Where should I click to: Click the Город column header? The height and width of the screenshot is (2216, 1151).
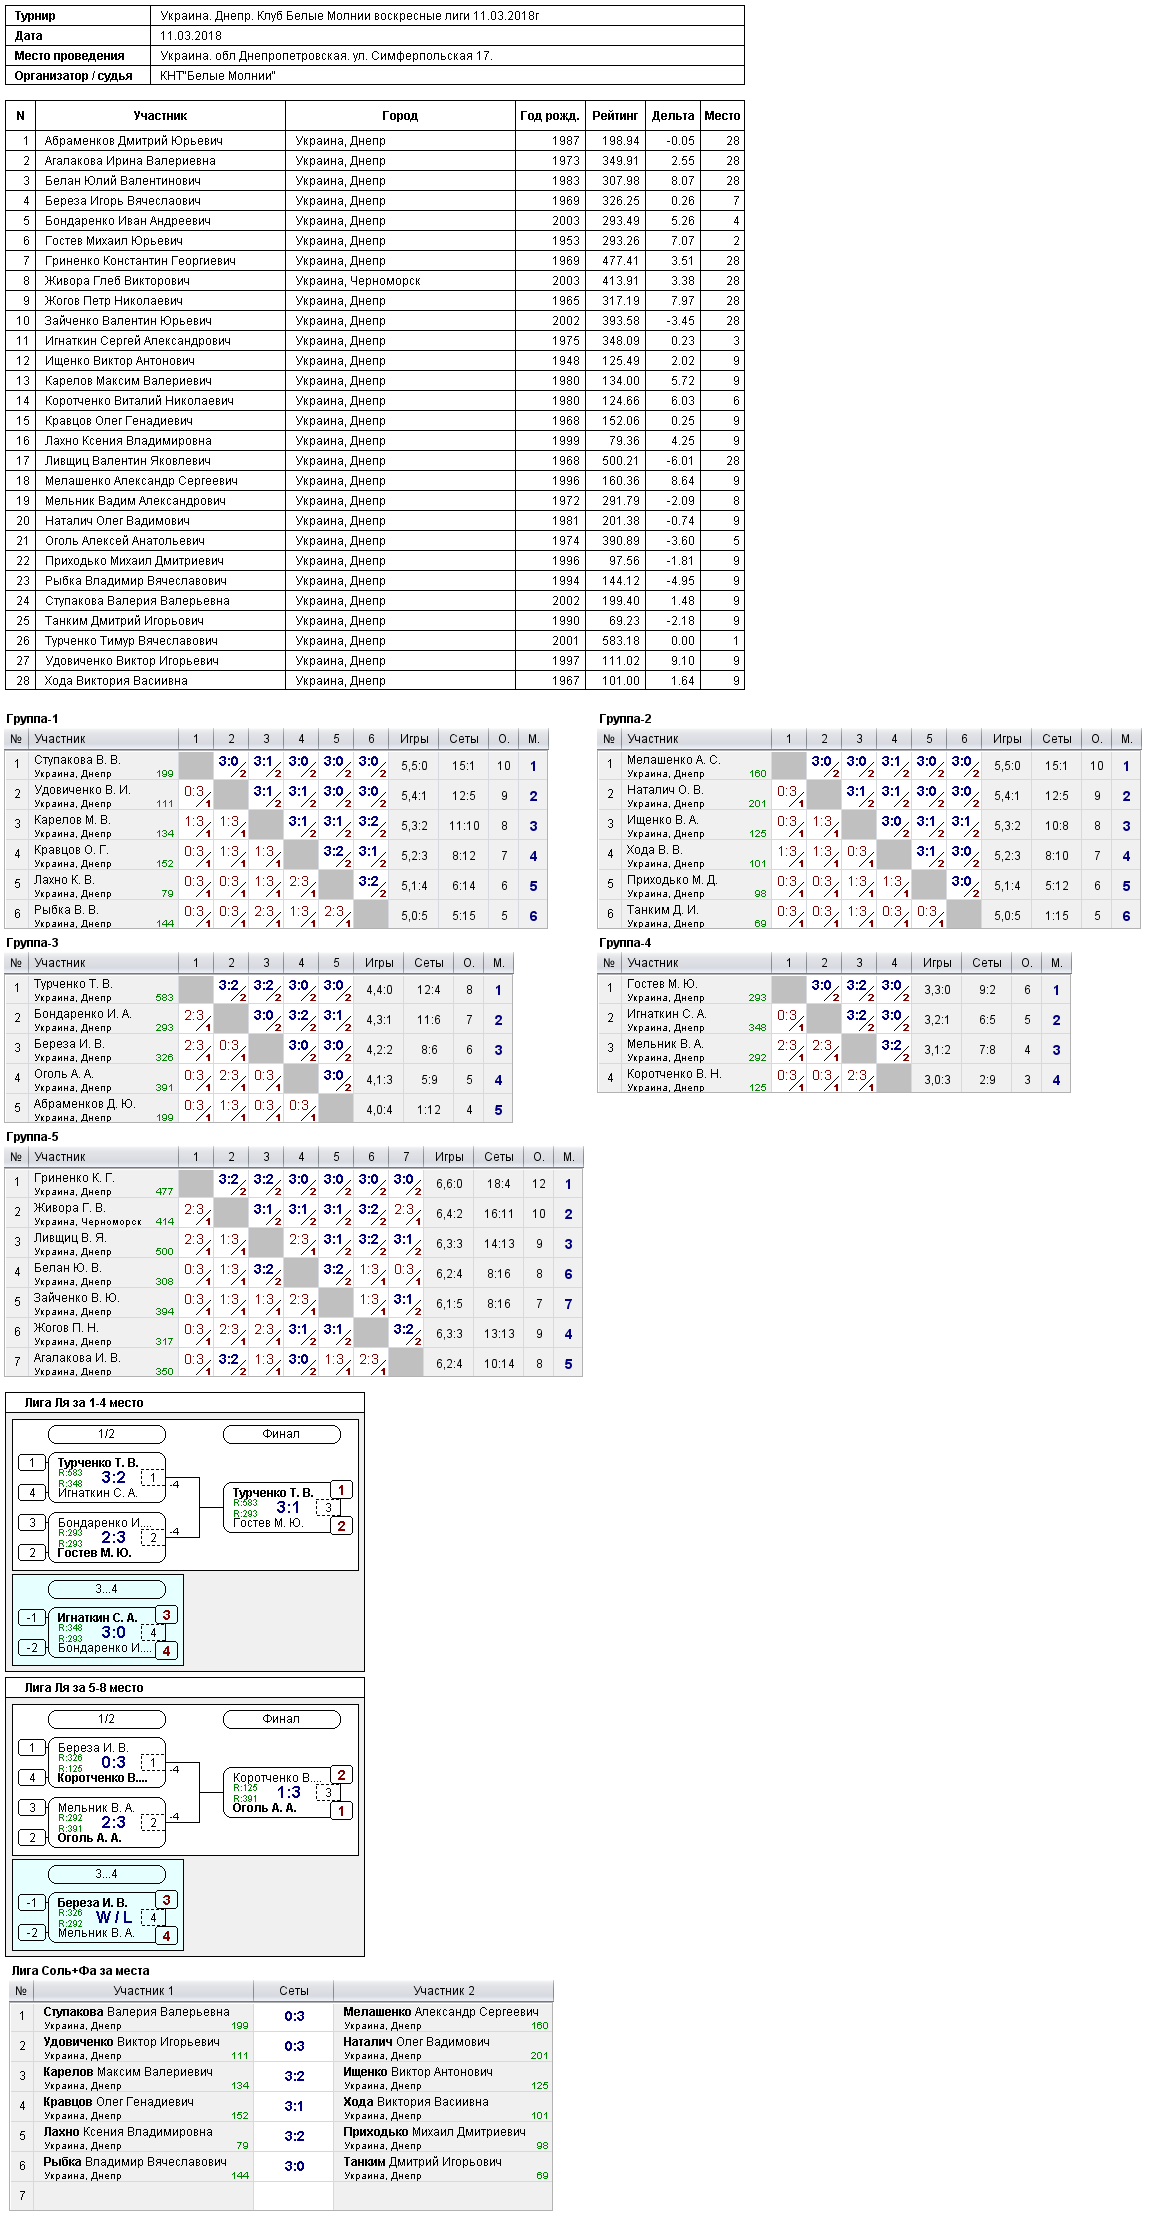tap(400, 116)
